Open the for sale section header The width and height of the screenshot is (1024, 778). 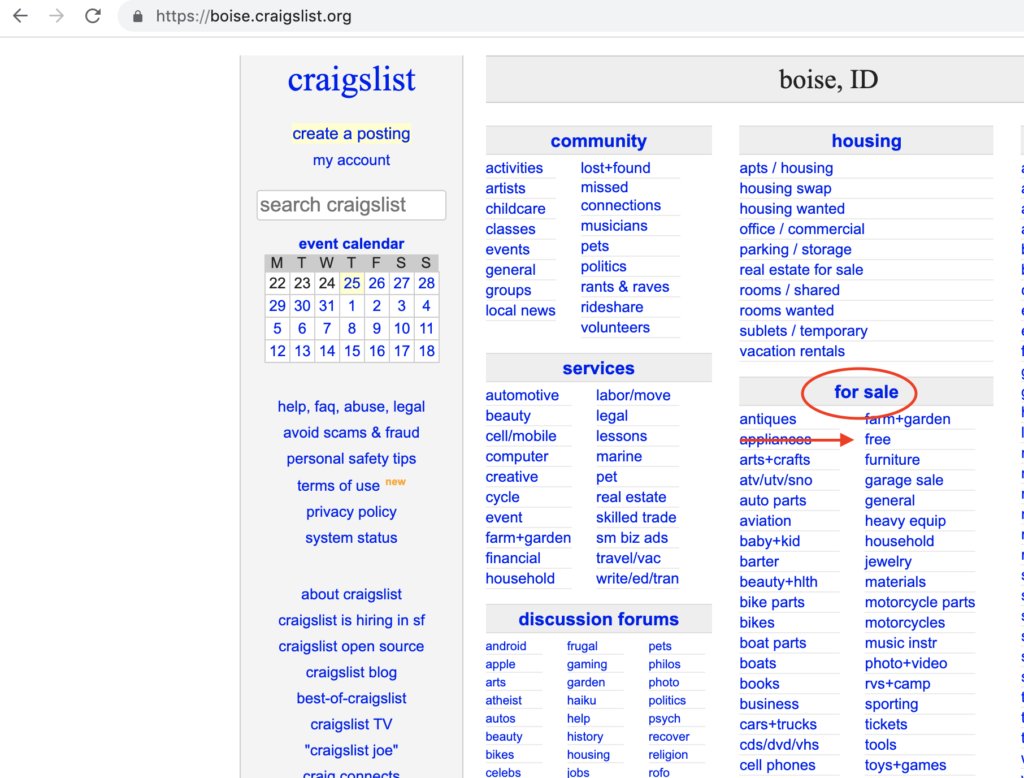[x=866, y=392]
